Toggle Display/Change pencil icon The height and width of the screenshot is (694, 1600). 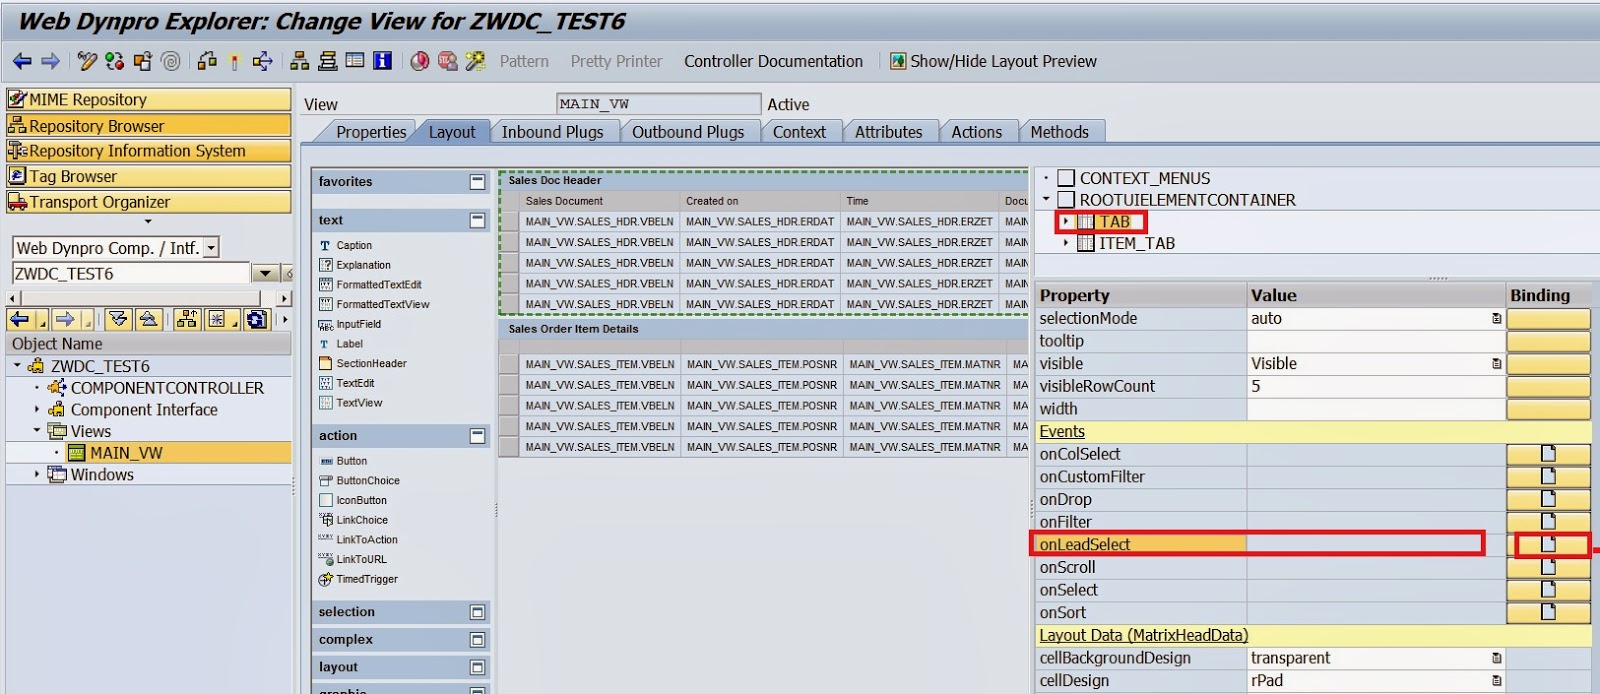point(87,62)
